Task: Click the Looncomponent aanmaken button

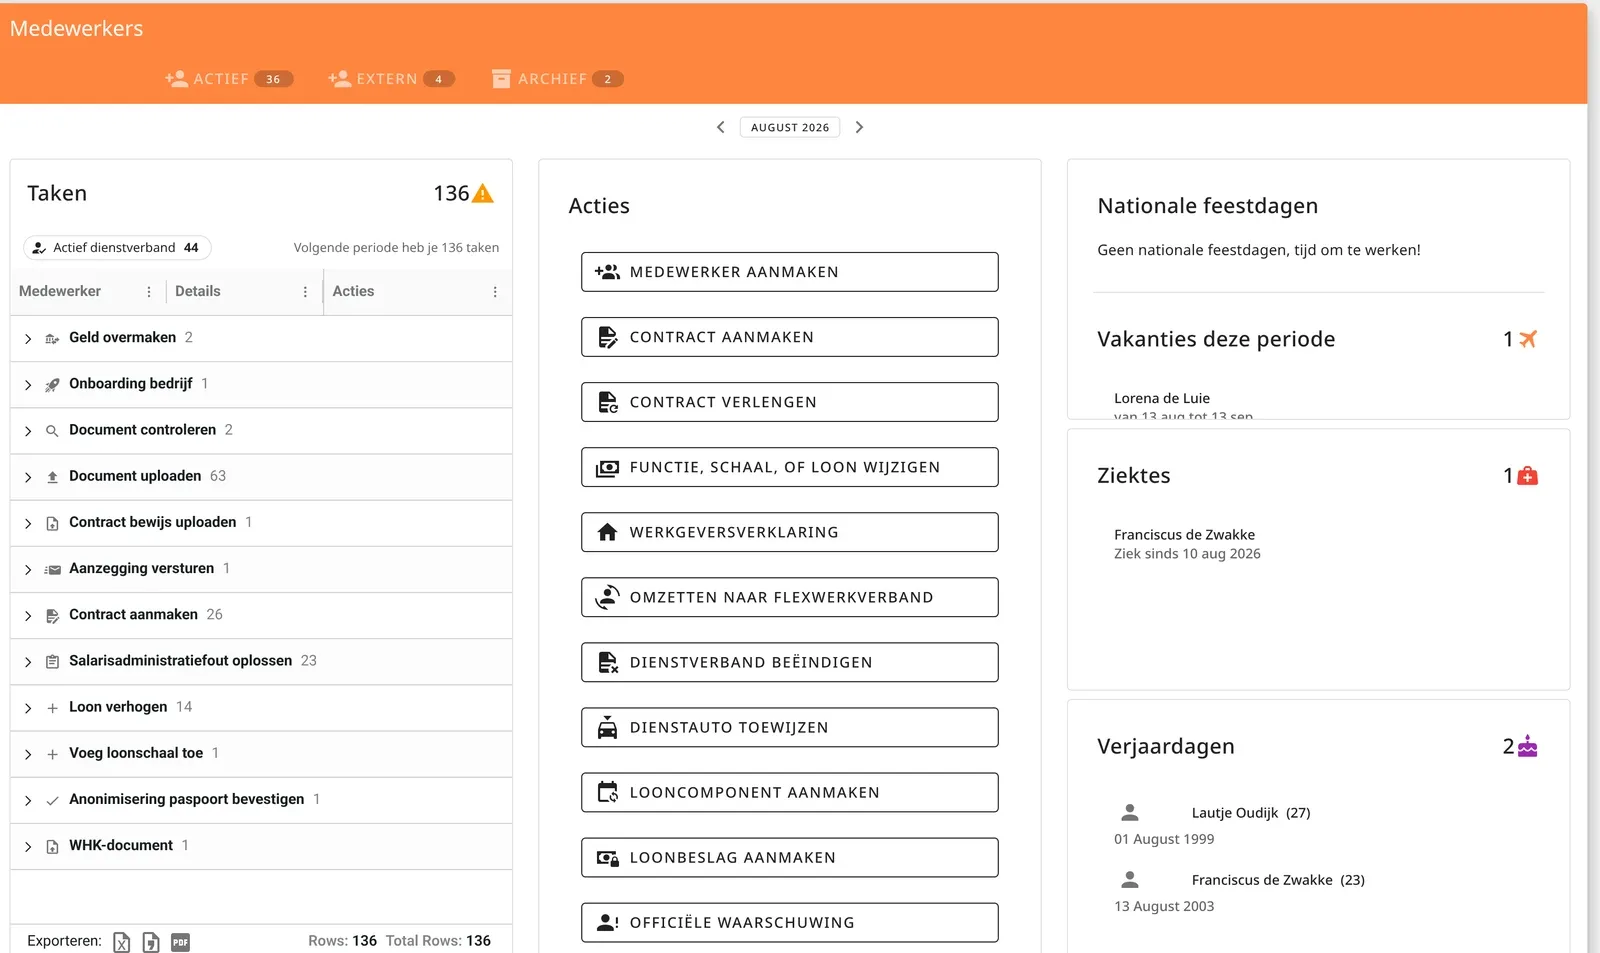Action: [x=790, y=792]
